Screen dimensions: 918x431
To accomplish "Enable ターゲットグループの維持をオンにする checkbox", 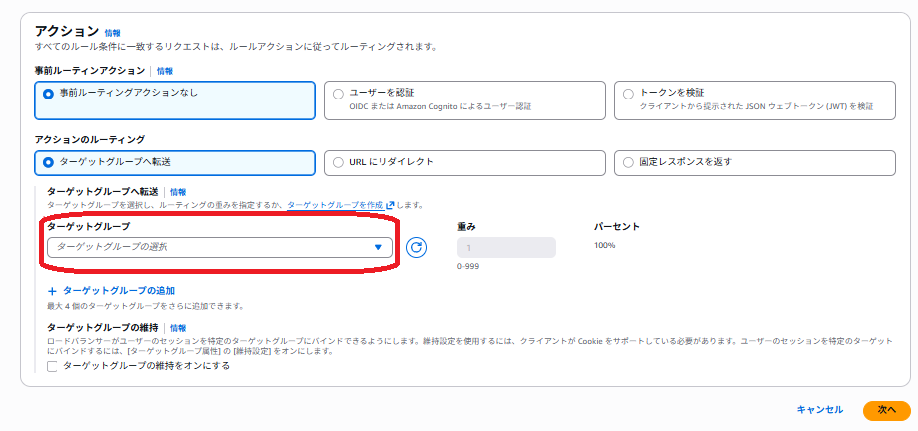I will (52, 367).
